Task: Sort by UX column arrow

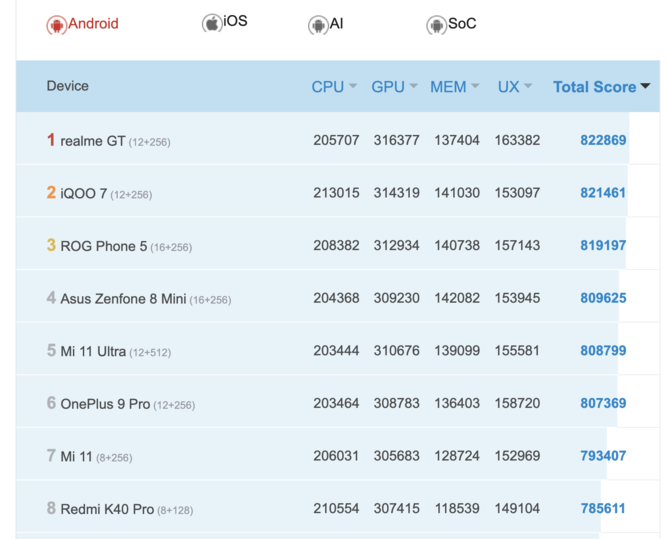Action: tap(528, 86)
